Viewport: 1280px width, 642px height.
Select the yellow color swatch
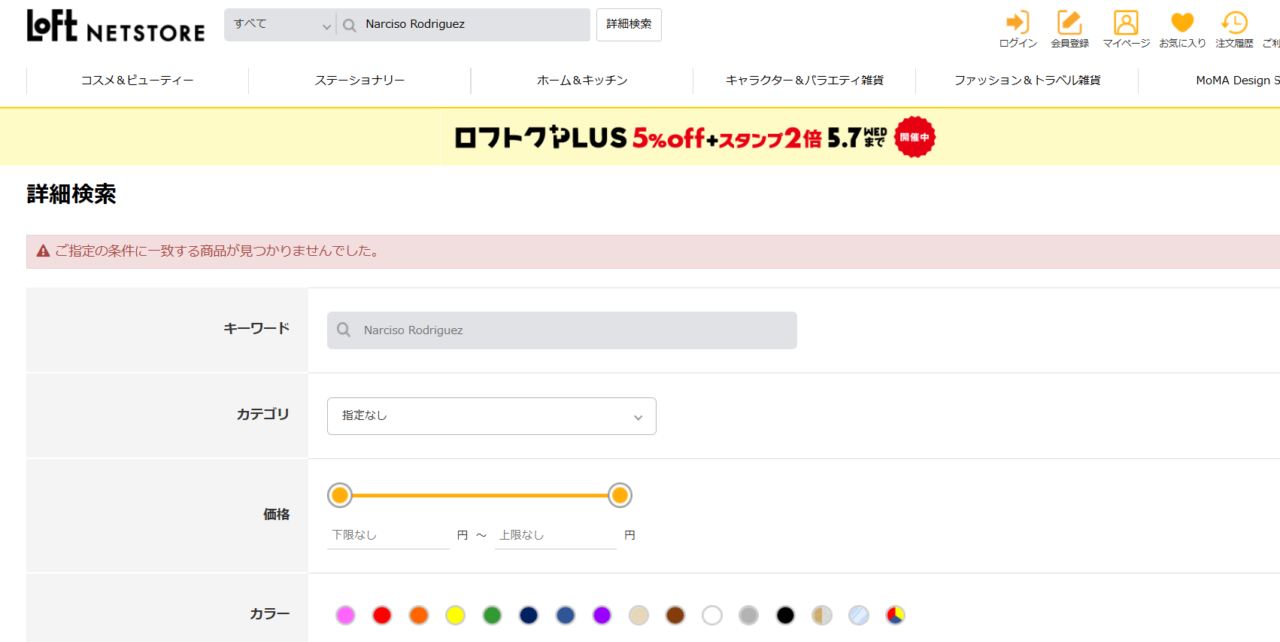pos(455,615)
